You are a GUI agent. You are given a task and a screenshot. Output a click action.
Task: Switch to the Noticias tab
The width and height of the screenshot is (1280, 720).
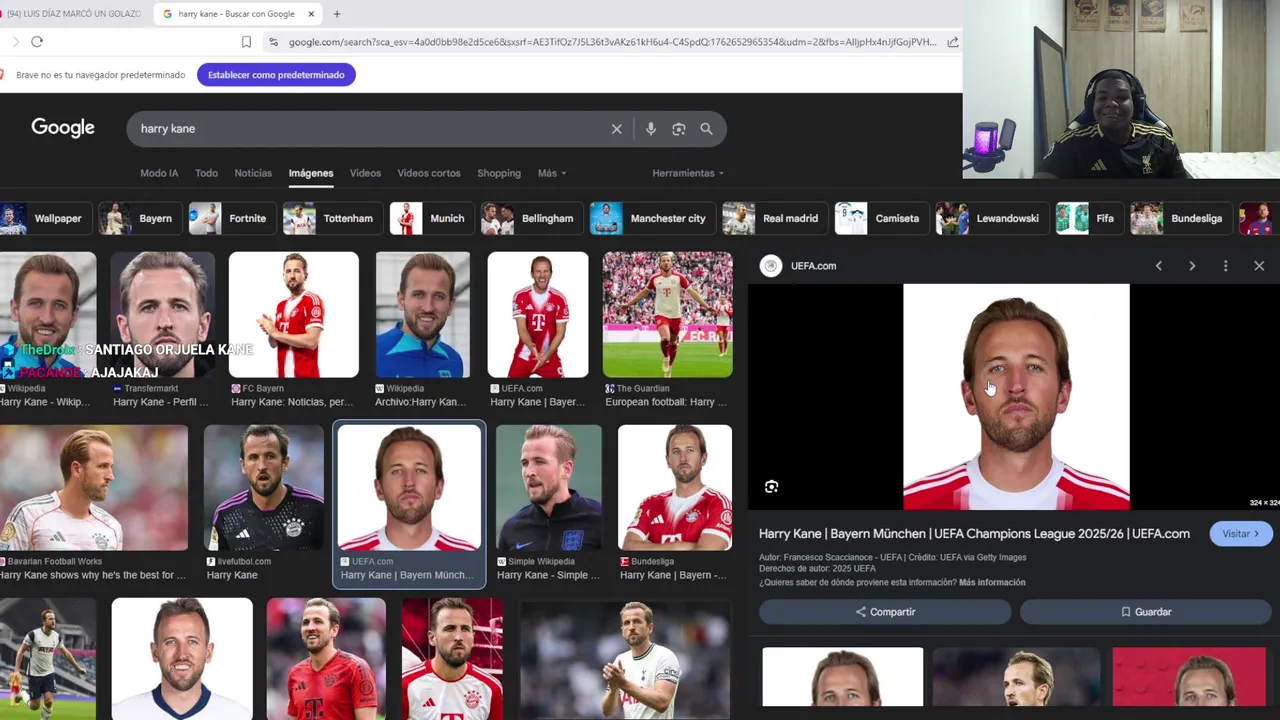coord(253,173)
